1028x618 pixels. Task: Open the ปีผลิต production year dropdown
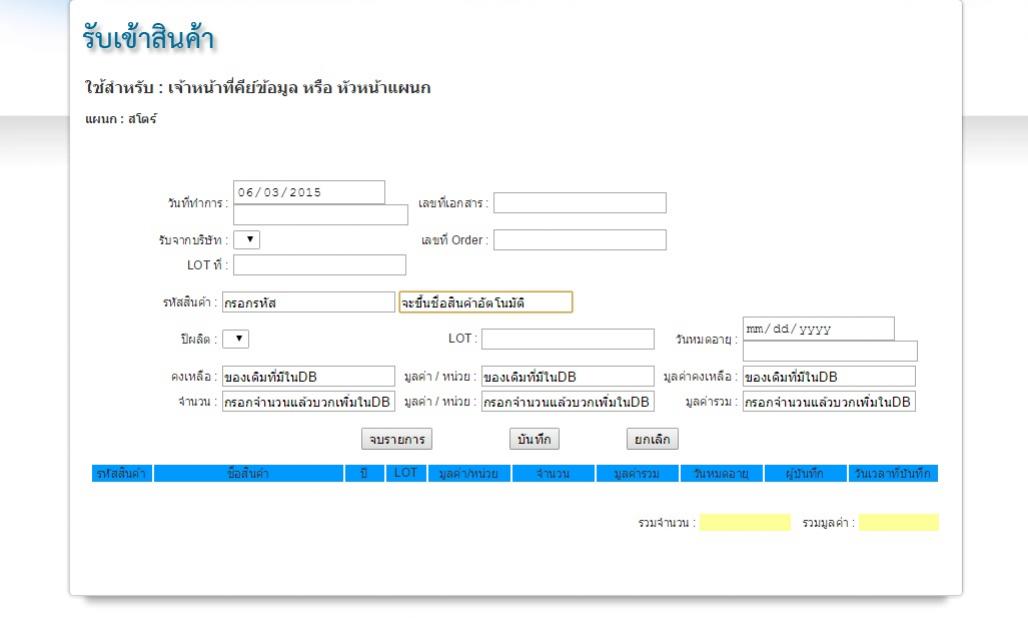(x=236, y=339)
